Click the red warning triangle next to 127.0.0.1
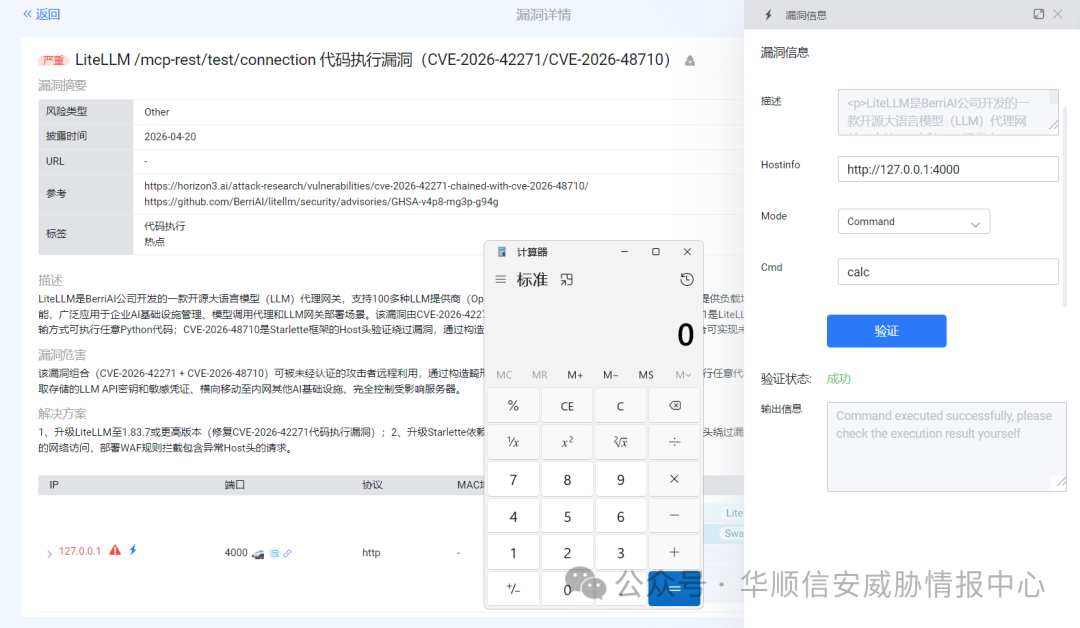The image size is (1080, 628). point(115,550)
